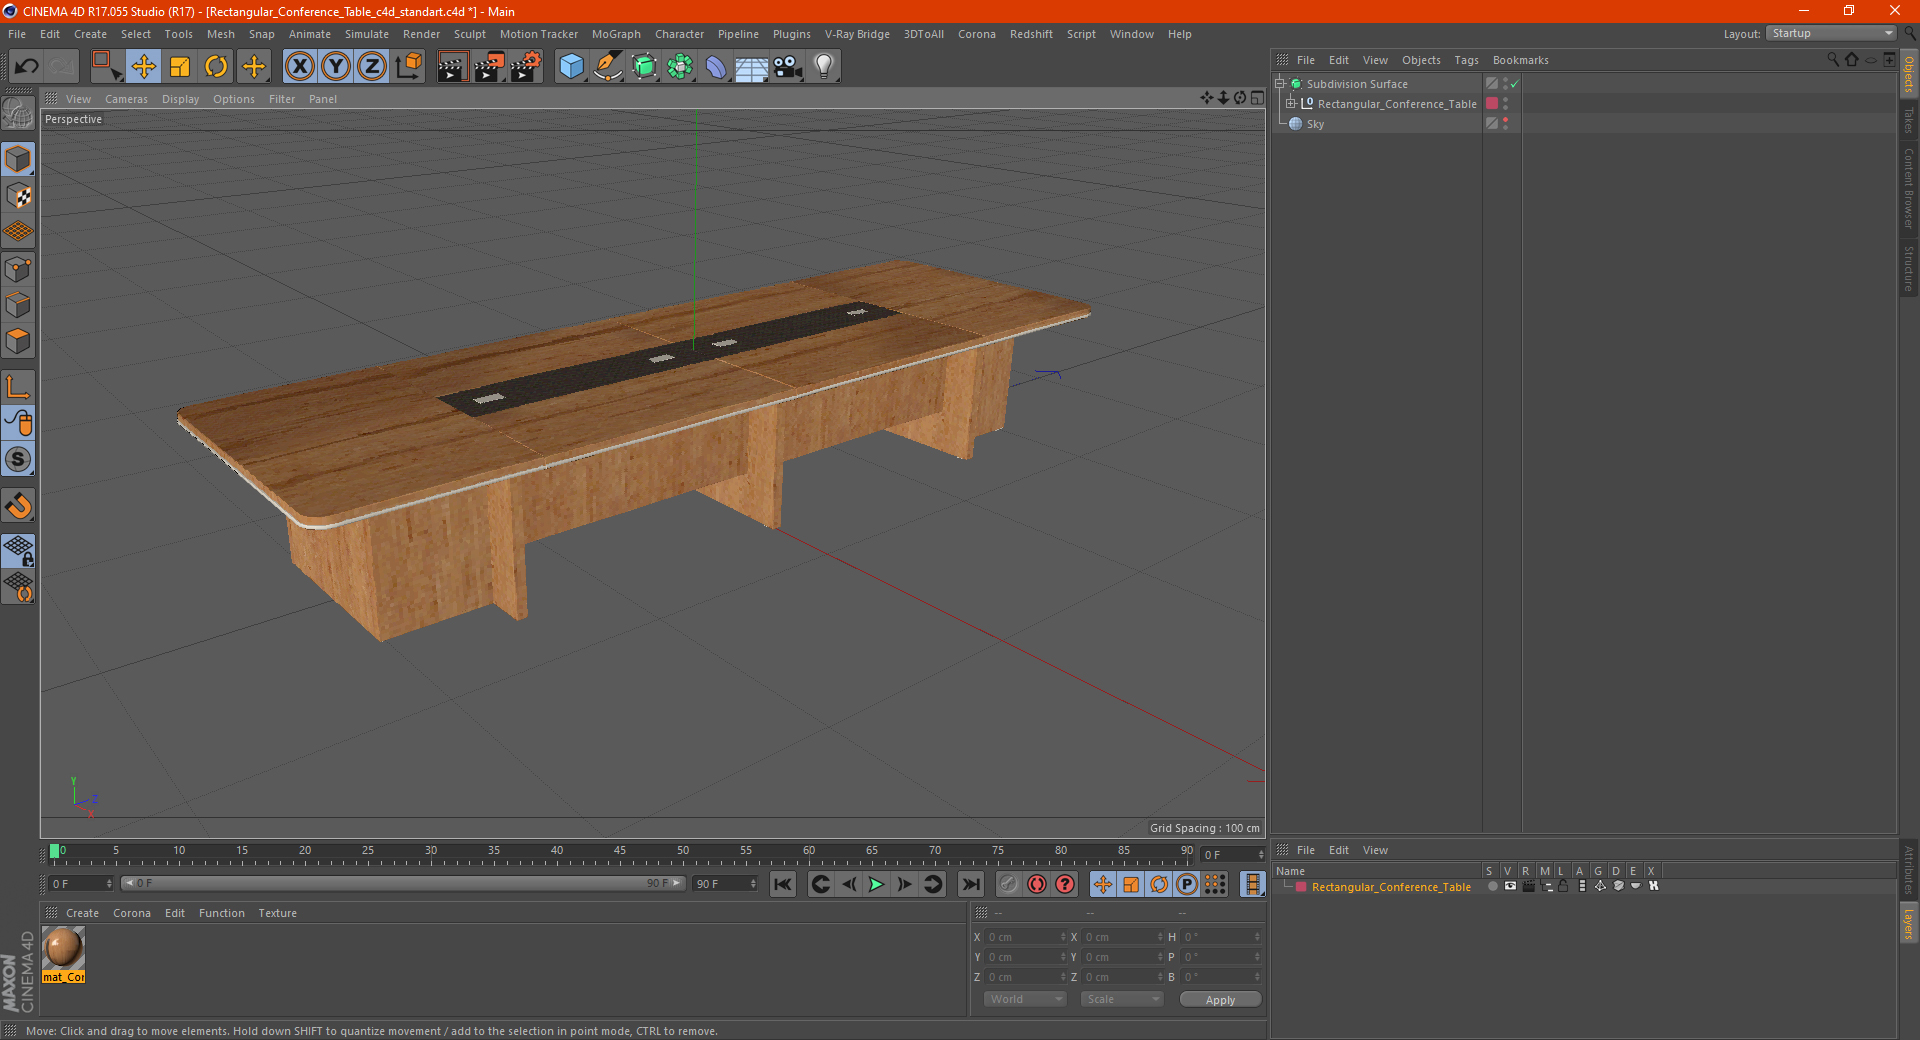Add a Cube primitive object
This screenshot has height=1040, width=1920.
click(571, 67)
